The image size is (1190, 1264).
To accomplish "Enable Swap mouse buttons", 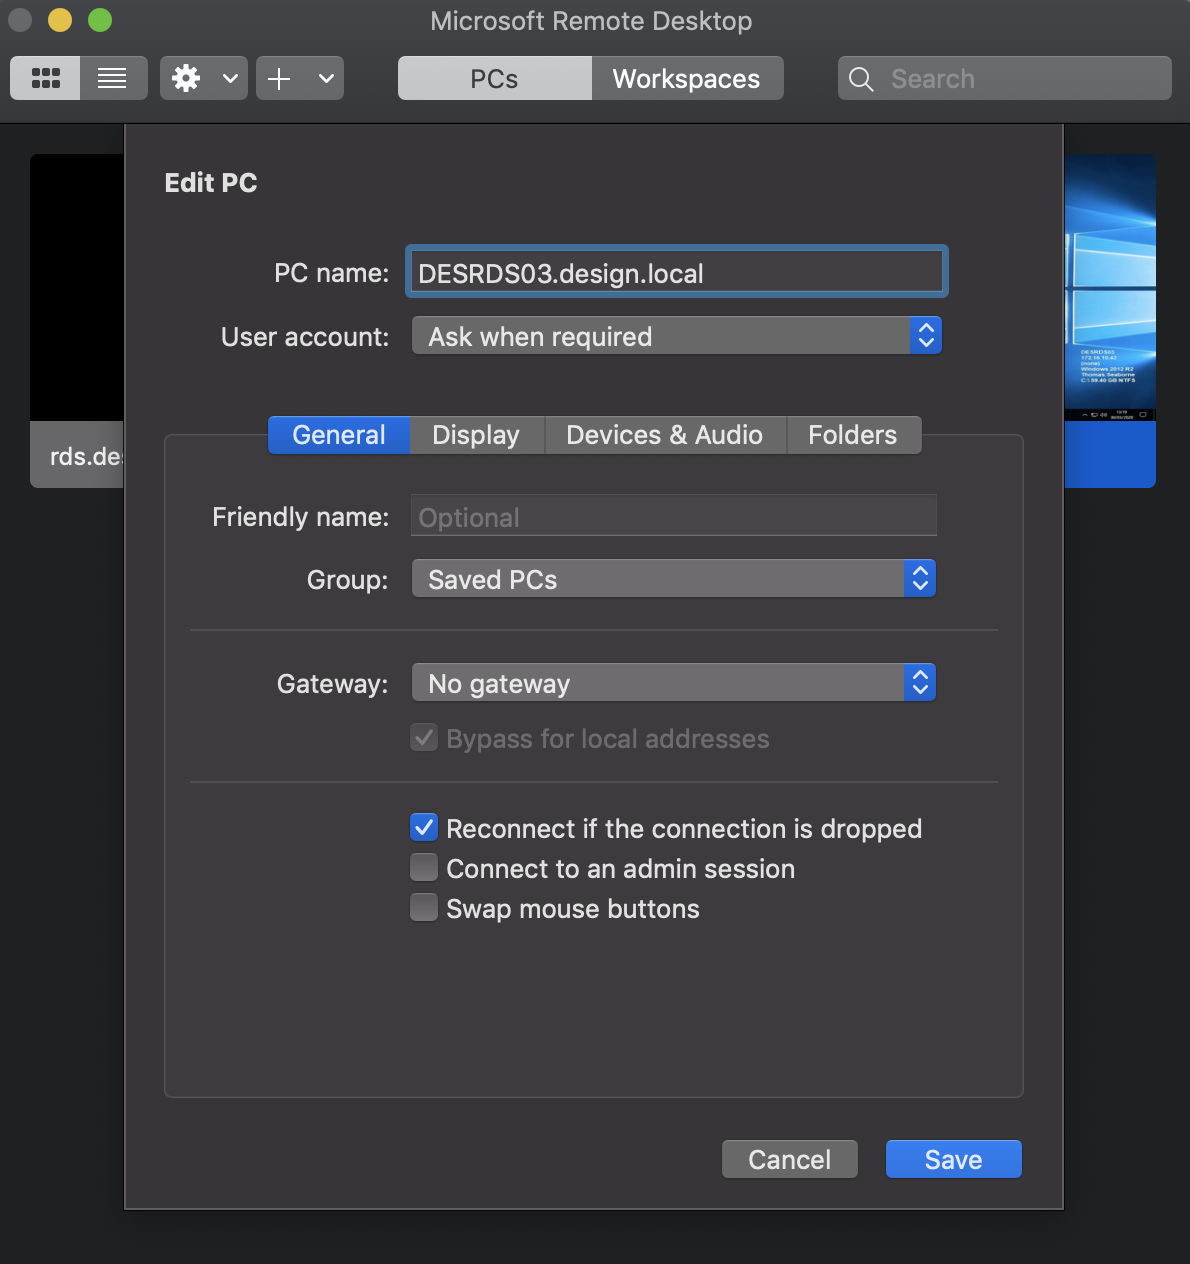I will 424,908.
